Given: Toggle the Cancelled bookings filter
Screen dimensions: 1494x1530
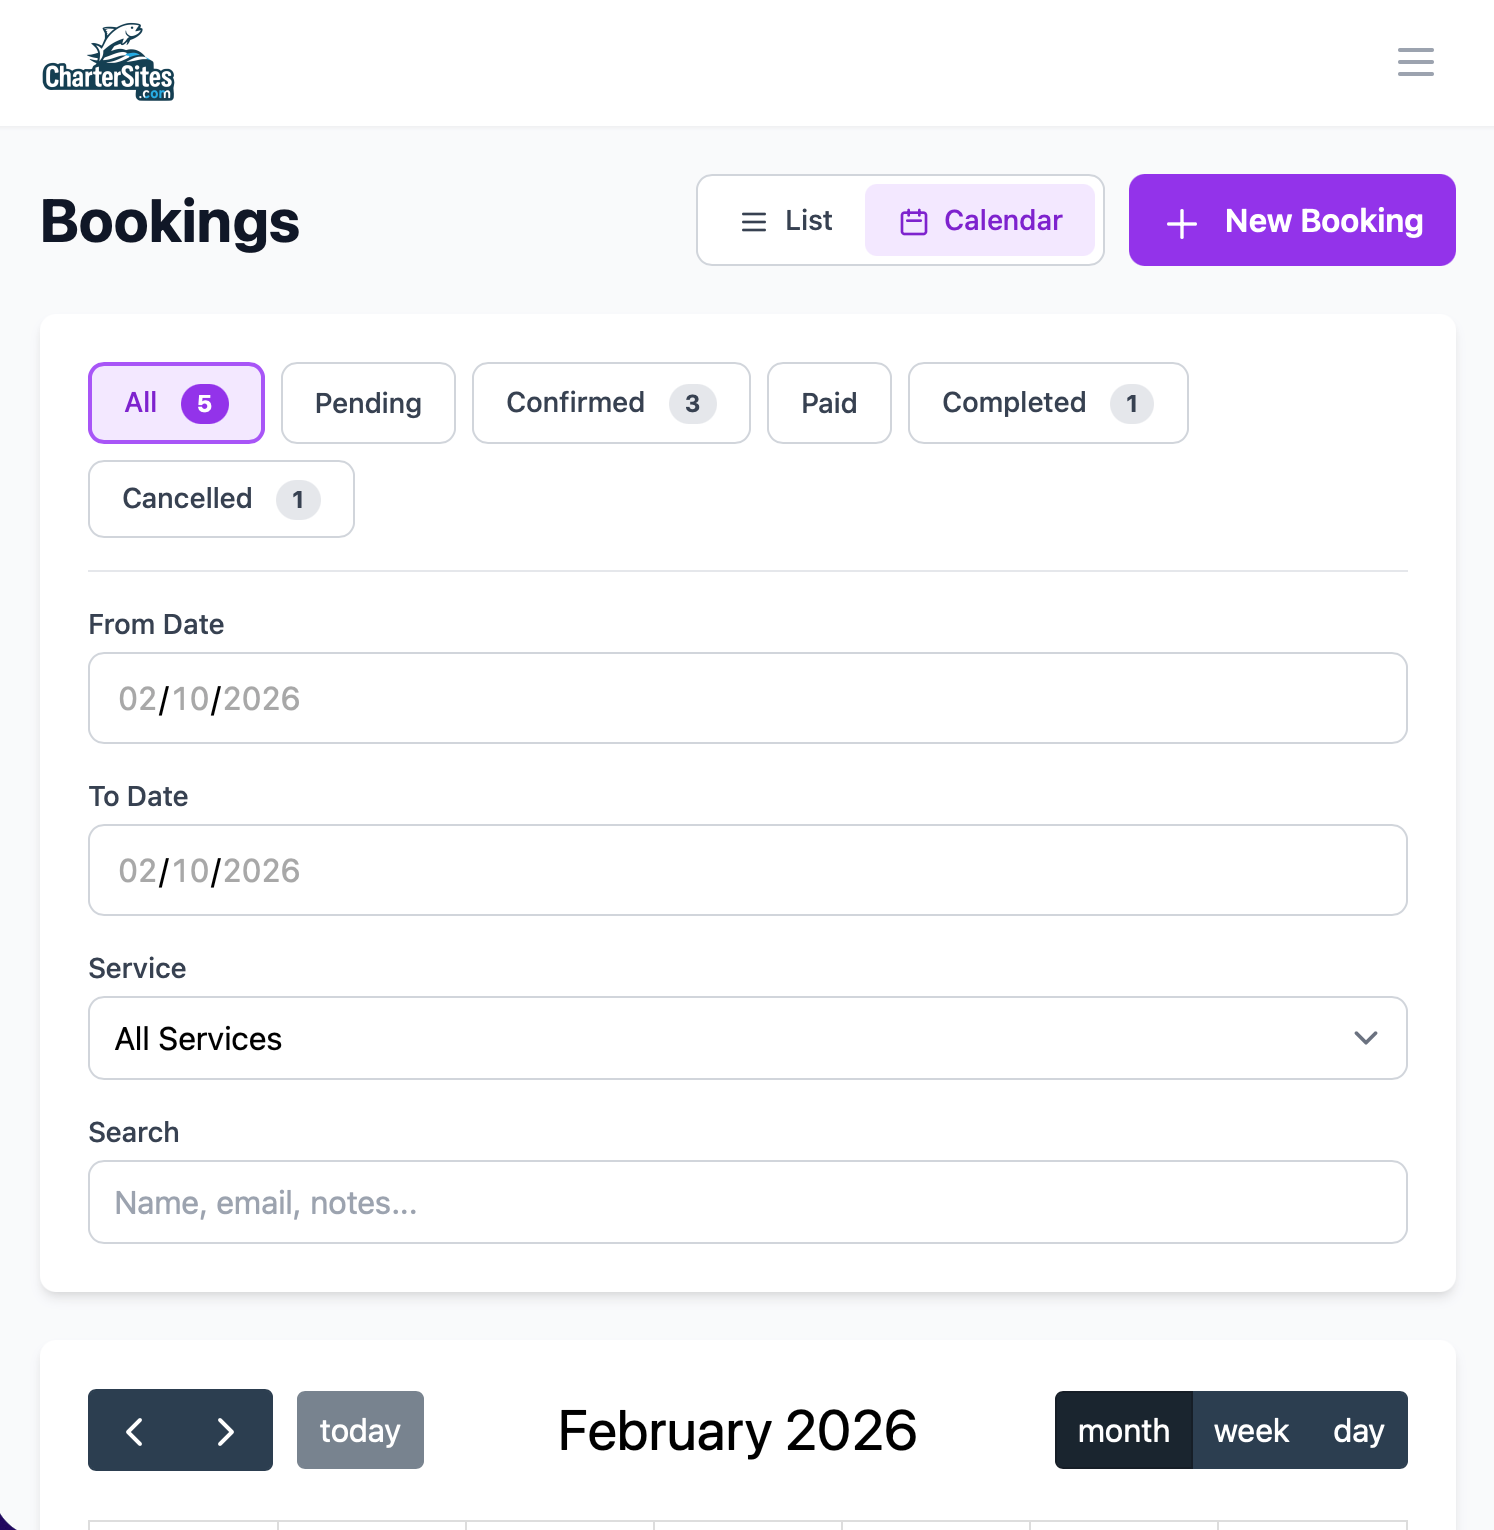Looking at the screenshot, I should (x=220, y=499).
